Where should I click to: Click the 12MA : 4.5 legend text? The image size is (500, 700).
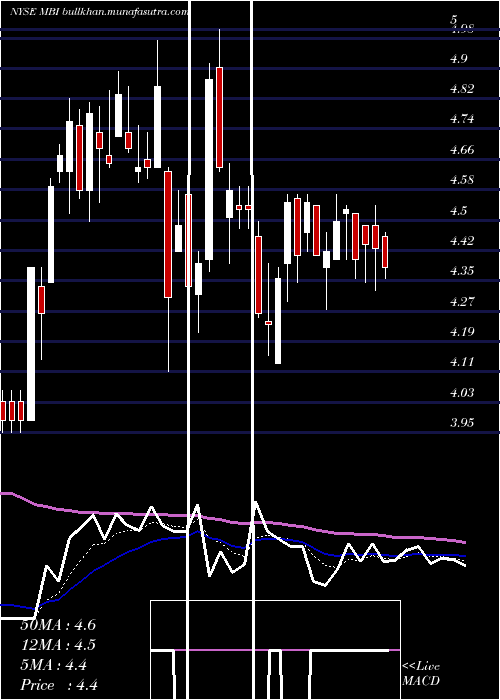coord(58,645)
